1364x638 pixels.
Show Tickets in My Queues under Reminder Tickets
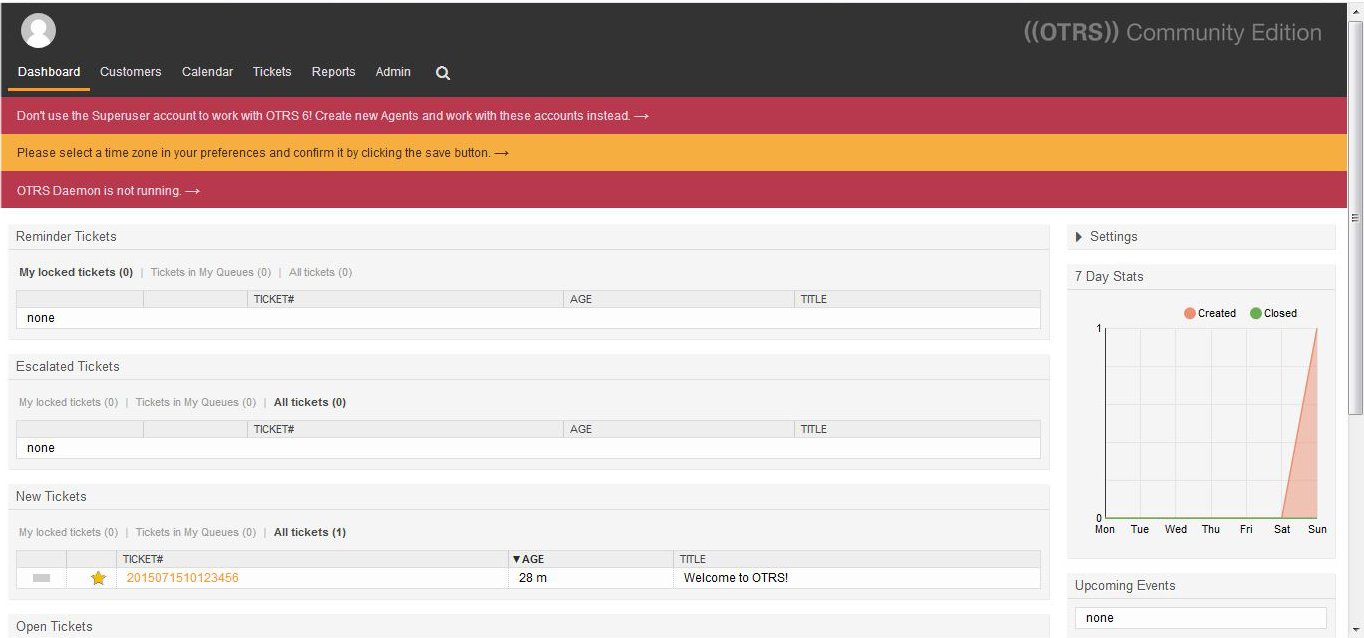(210, 272)
